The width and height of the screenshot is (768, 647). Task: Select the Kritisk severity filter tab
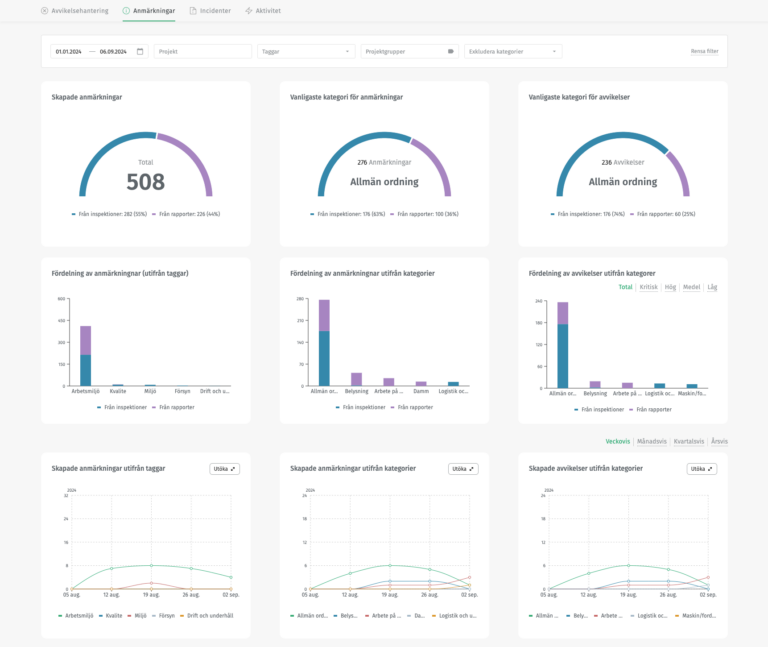click(x=648, y=287)
